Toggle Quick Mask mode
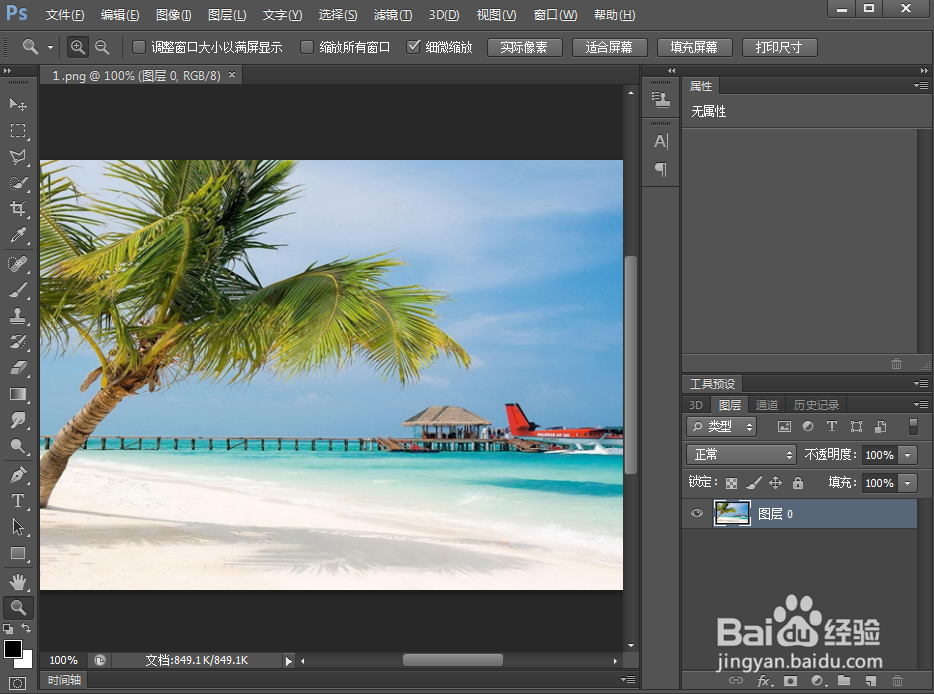The height and width of the screenshot is (694, 934). pyautogui.click(x=18, y=683)
